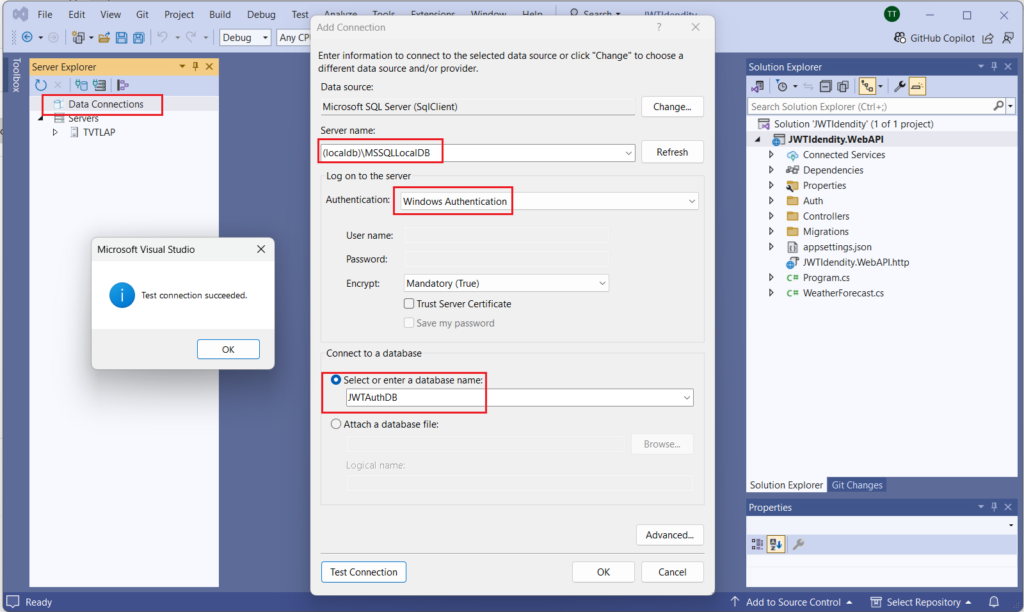The height and width of the screenshot is (612, 1024).
Task: Click the Refresh icon in Server Explorer
Action: (x=40, y=85)
